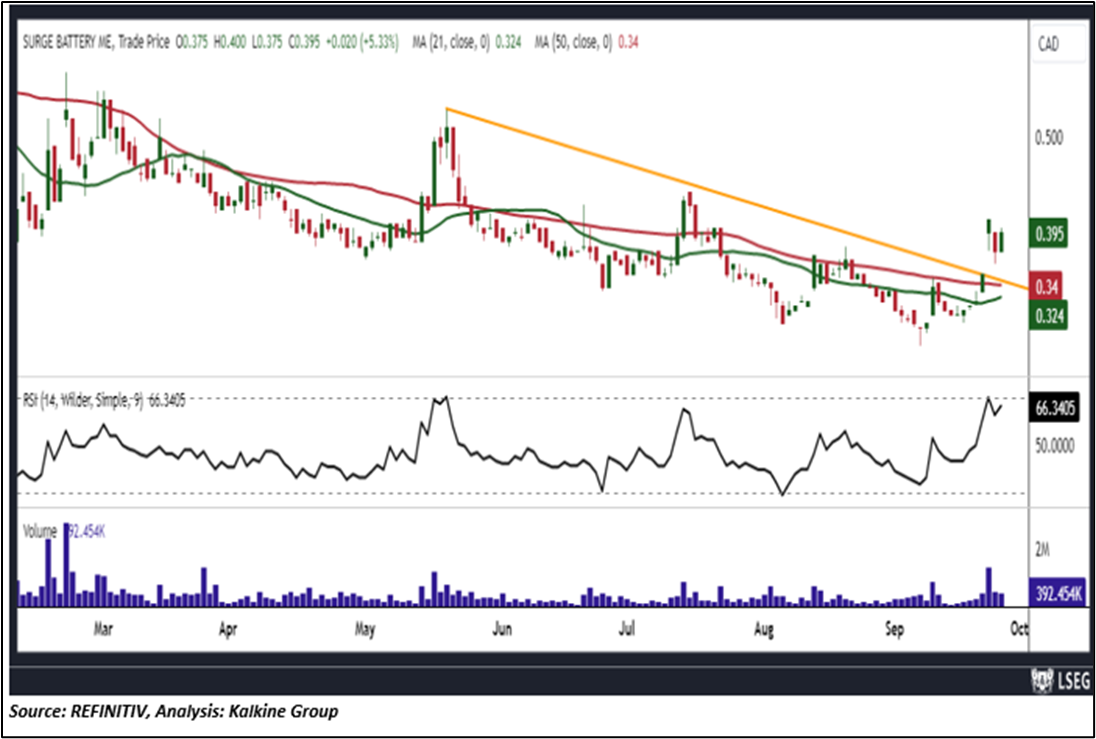
Task: Click the Jun date axis label
Action: (502, 630)
